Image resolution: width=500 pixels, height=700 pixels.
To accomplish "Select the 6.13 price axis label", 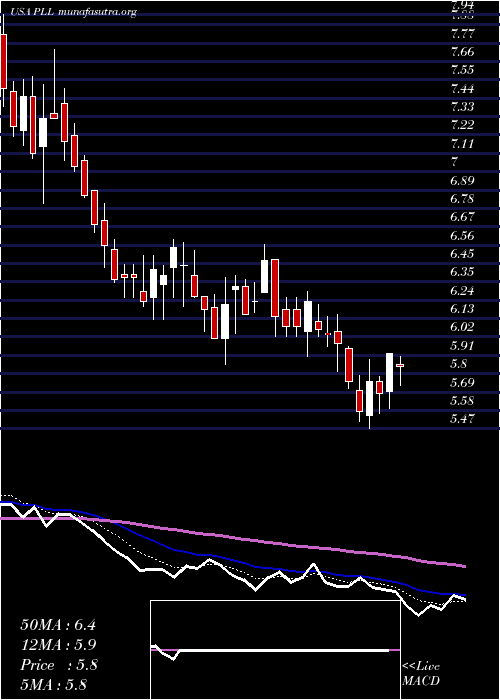I will coord(462,308).
